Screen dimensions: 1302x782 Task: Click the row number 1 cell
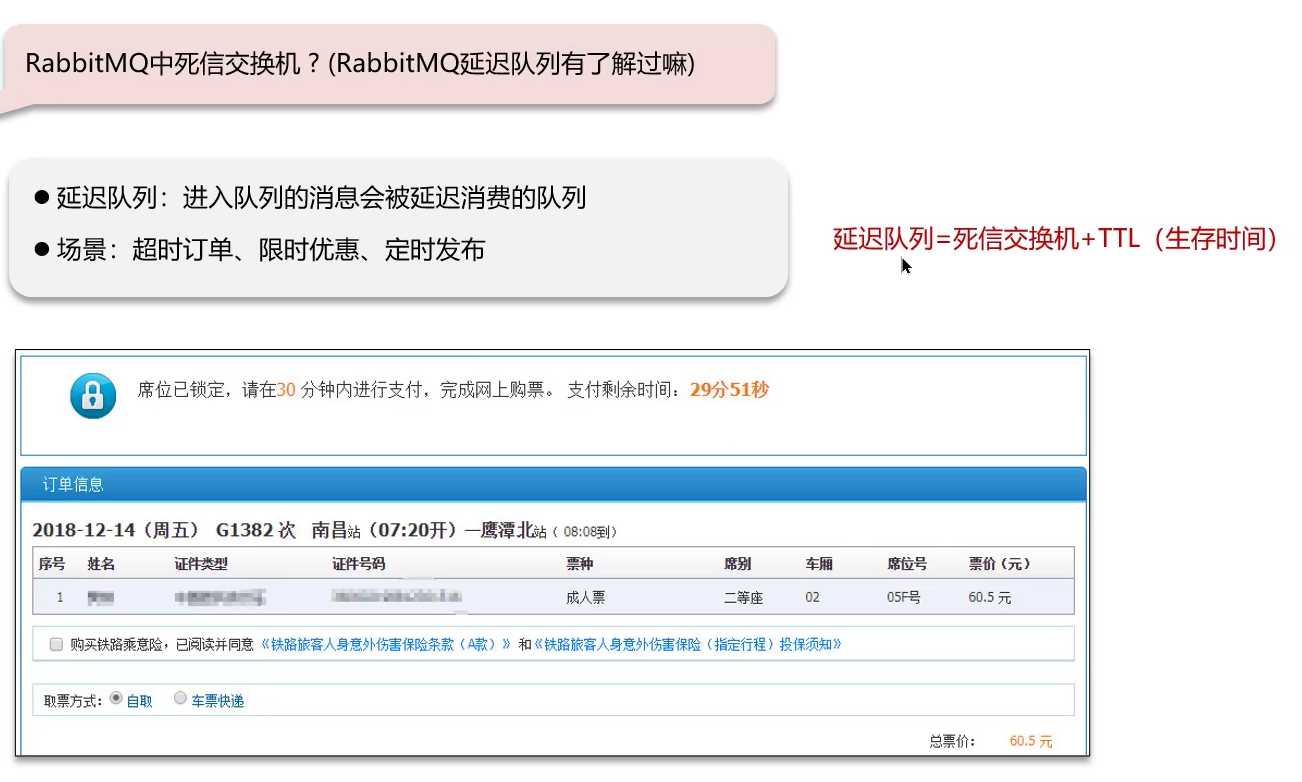[x=60, y=598]
